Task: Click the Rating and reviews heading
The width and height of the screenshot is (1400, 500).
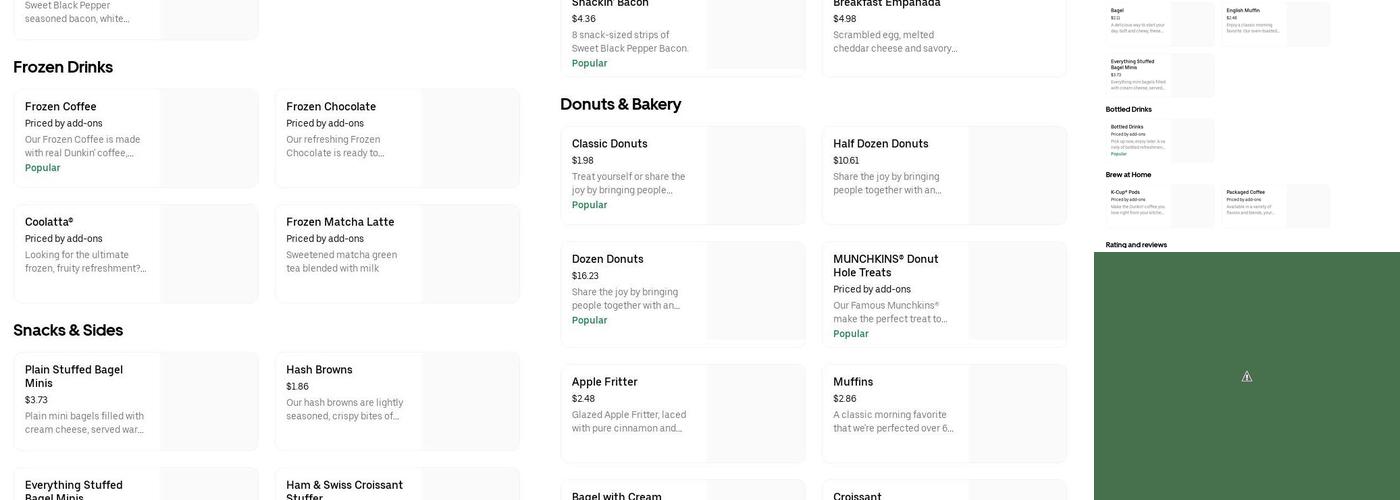Action: pyautogui.click(x=1136, y=245)
